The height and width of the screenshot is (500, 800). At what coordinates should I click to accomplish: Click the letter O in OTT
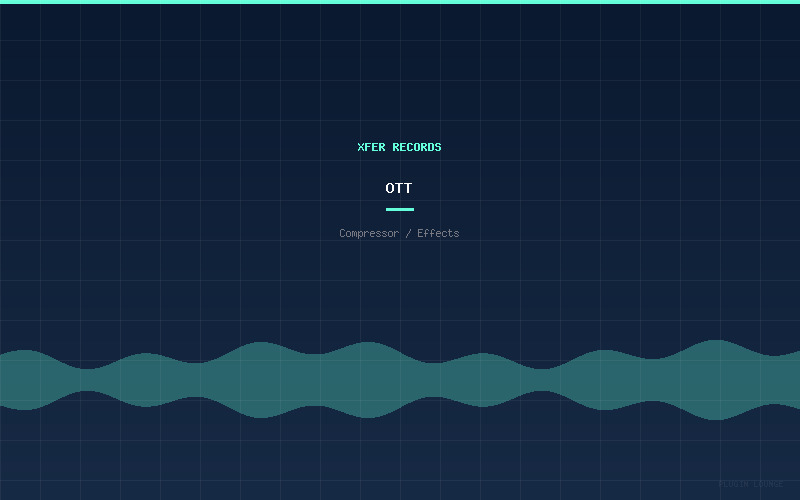pyautogui.click(x=390, y=188)
